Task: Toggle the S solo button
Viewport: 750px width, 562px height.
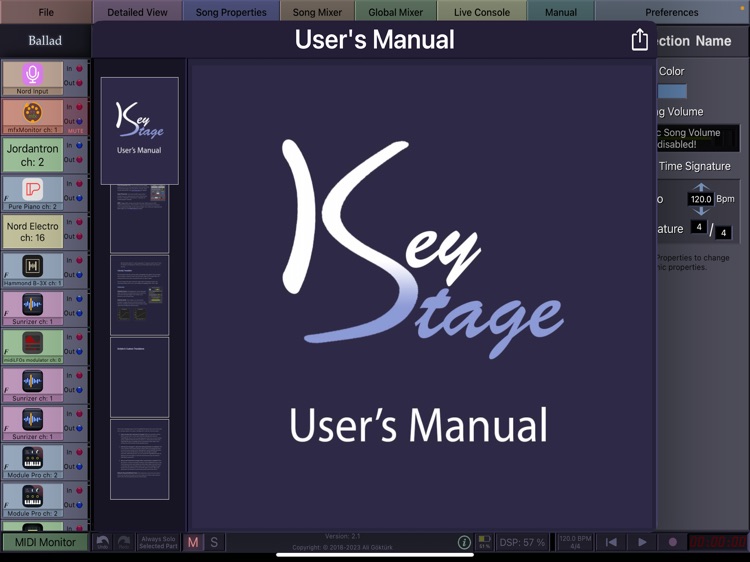Action: pyautogui.click(x=214, y=542)
